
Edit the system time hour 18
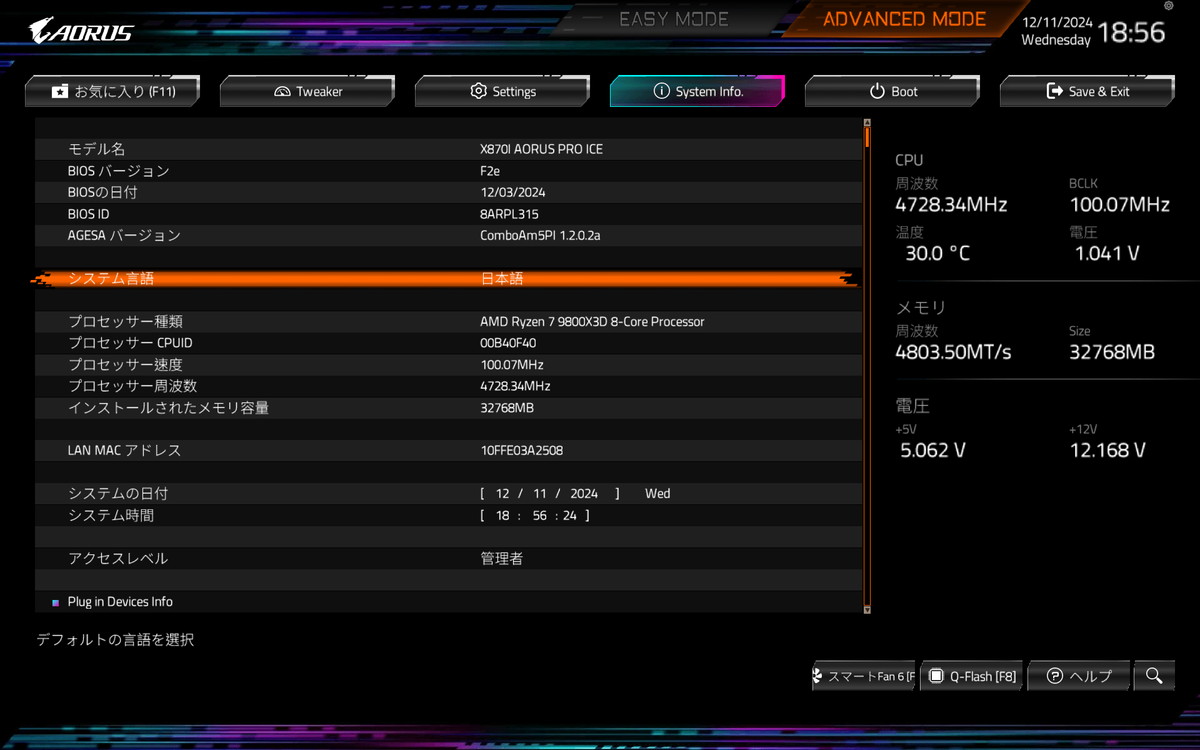pyautogui.click(x=503, y=516)
